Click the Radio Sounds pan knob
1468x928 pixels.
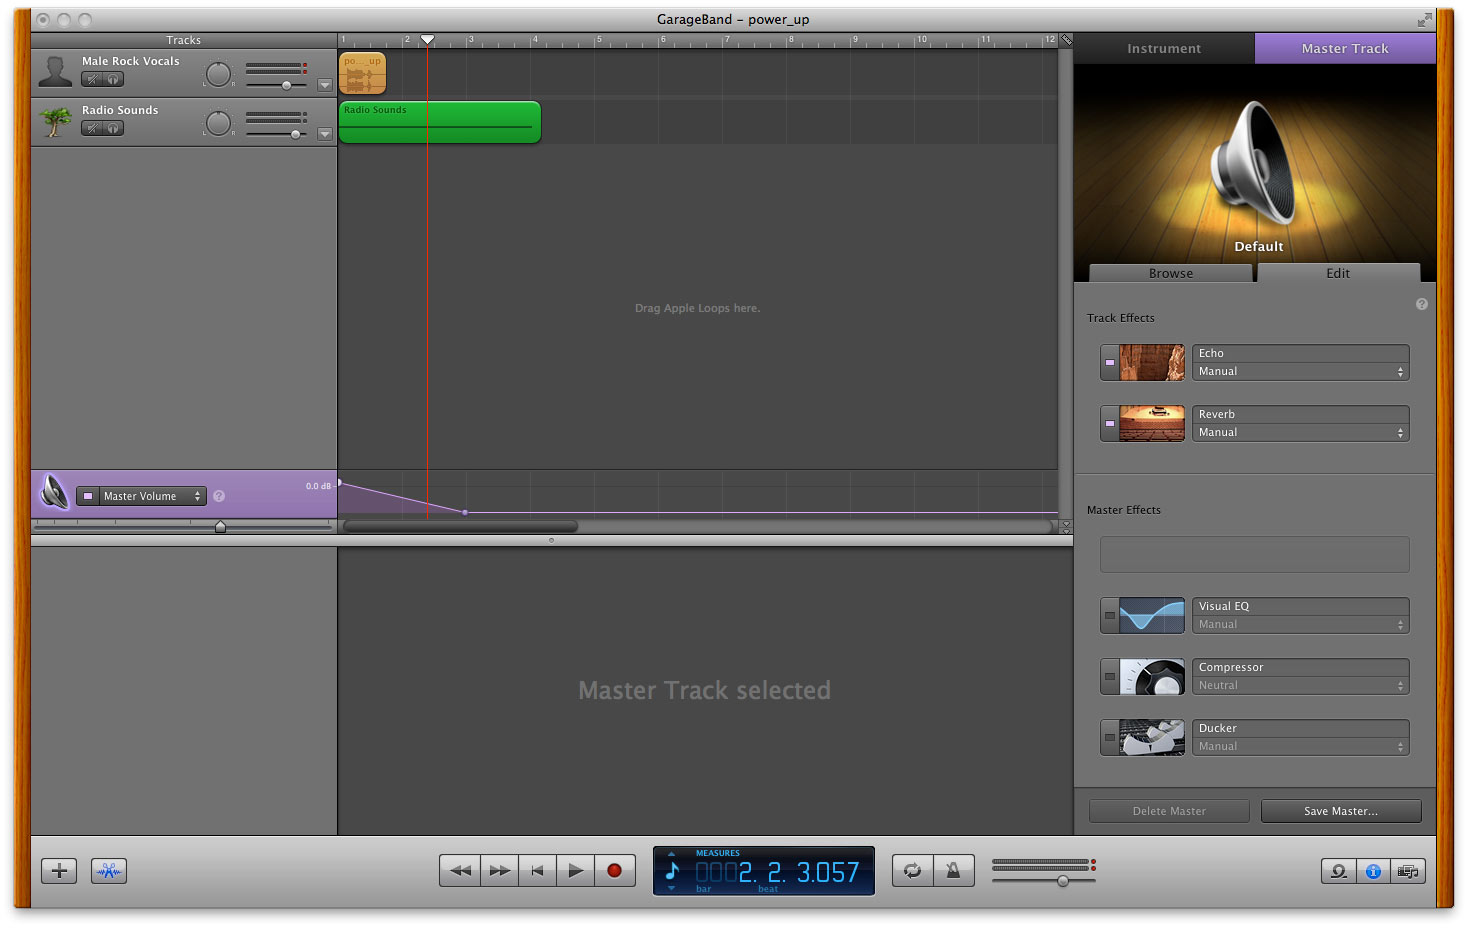tap(218, 123)
